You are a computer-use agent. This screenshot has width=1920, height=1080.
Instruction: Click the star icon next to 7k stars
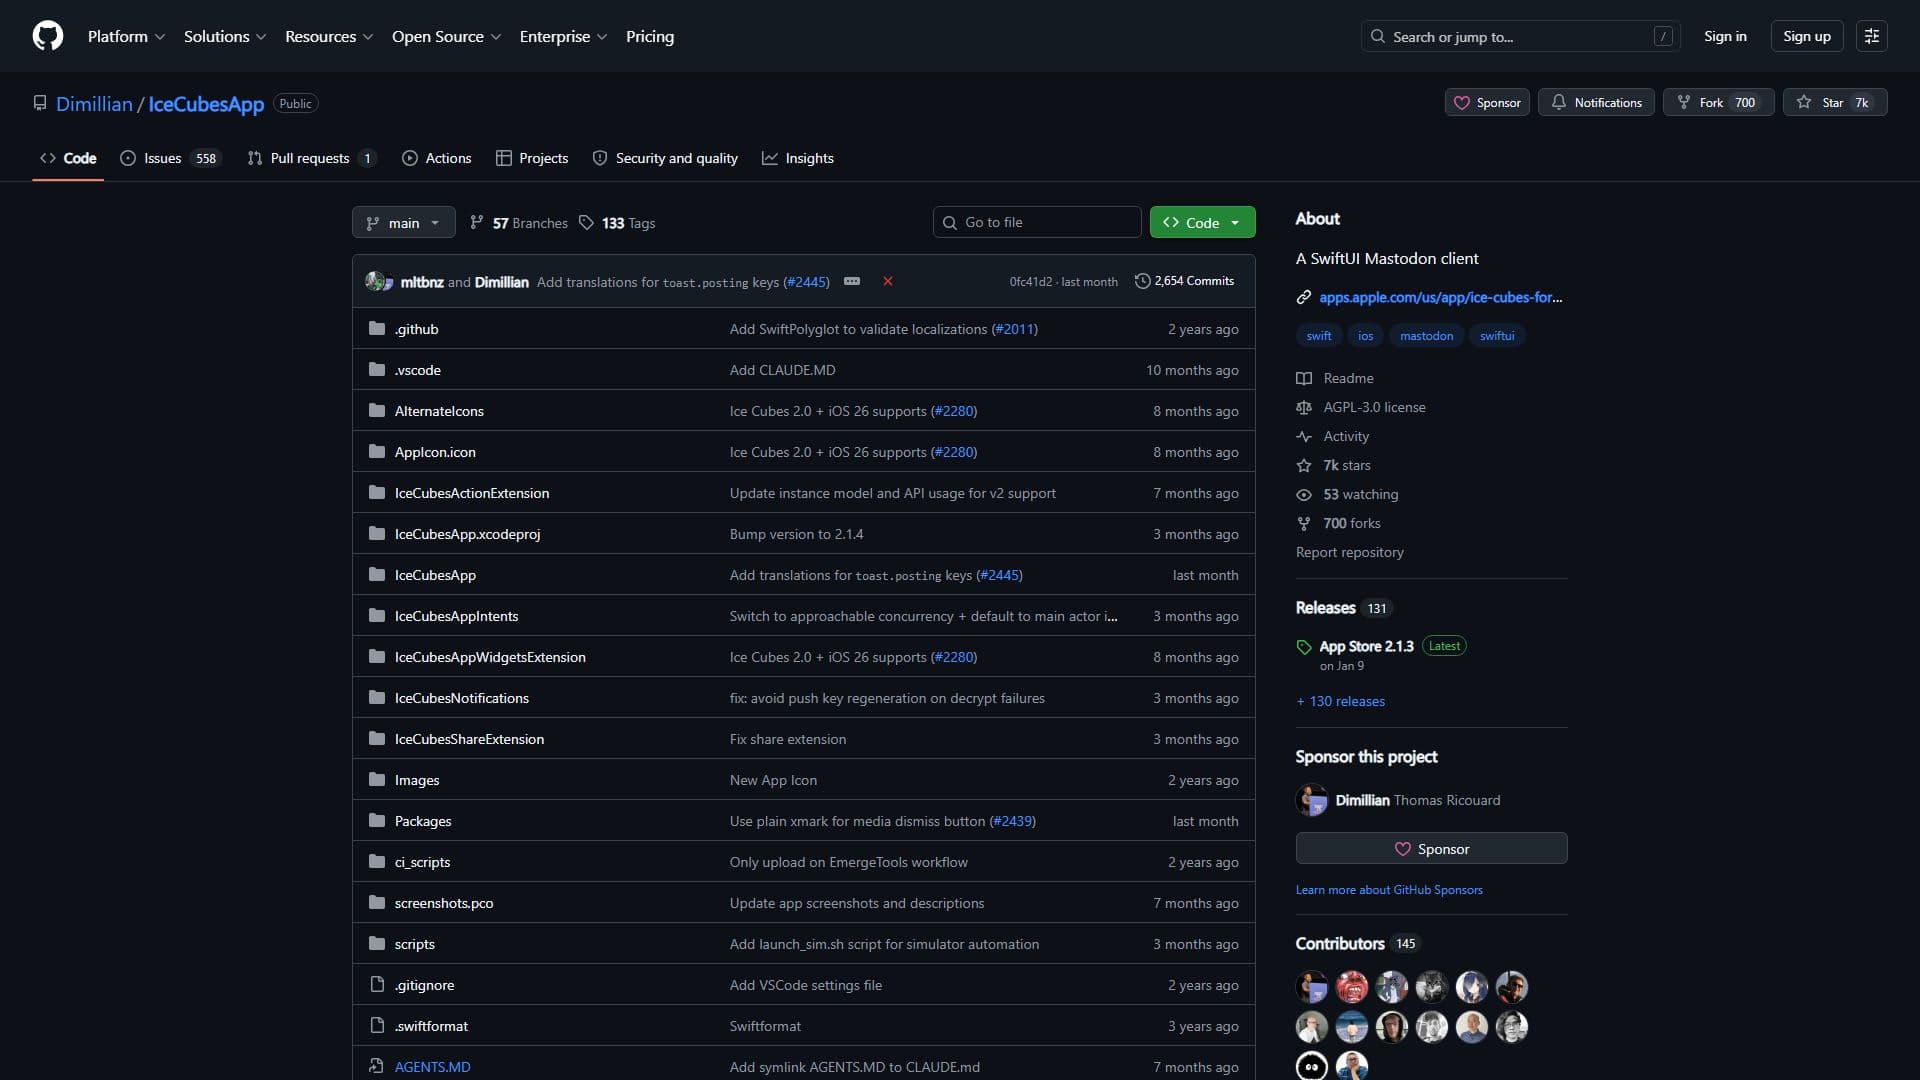[1304, 465]
